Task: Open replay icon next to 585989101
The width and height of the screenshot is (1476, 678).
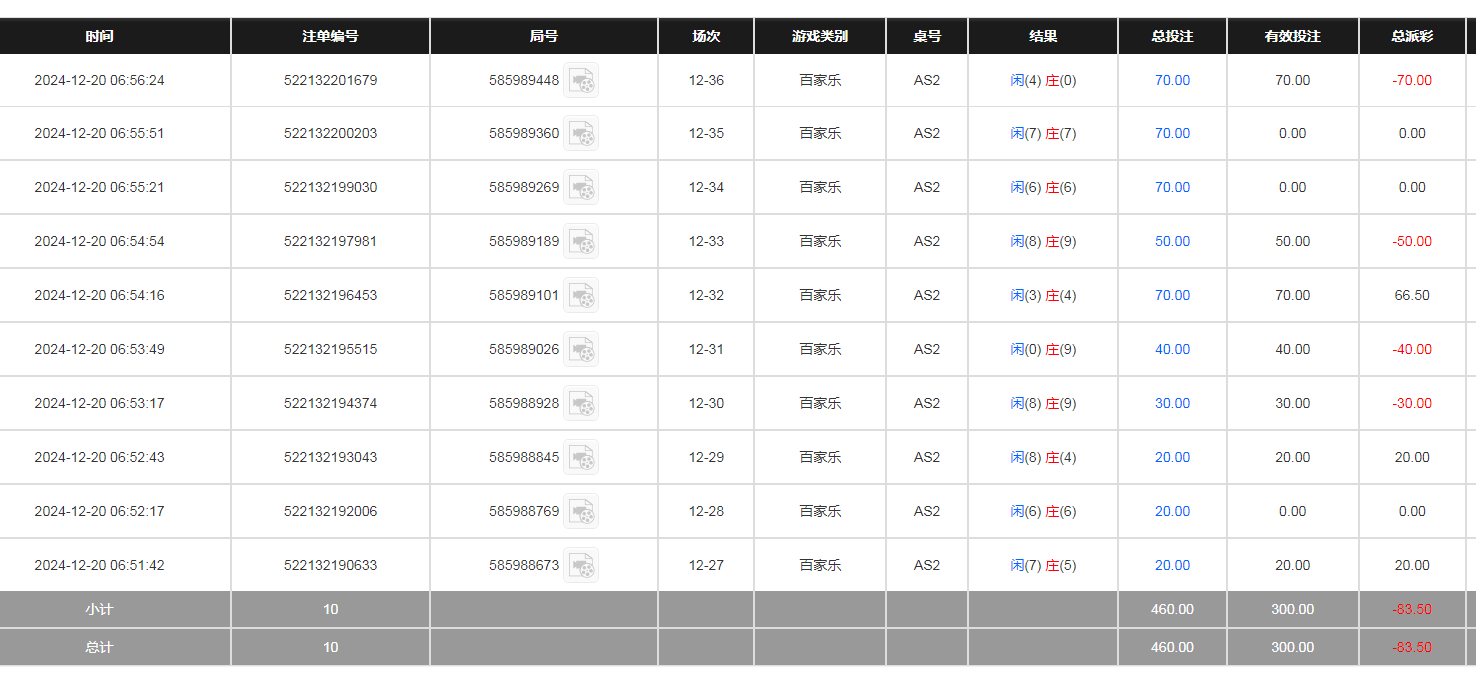Action: pos(581,296)
